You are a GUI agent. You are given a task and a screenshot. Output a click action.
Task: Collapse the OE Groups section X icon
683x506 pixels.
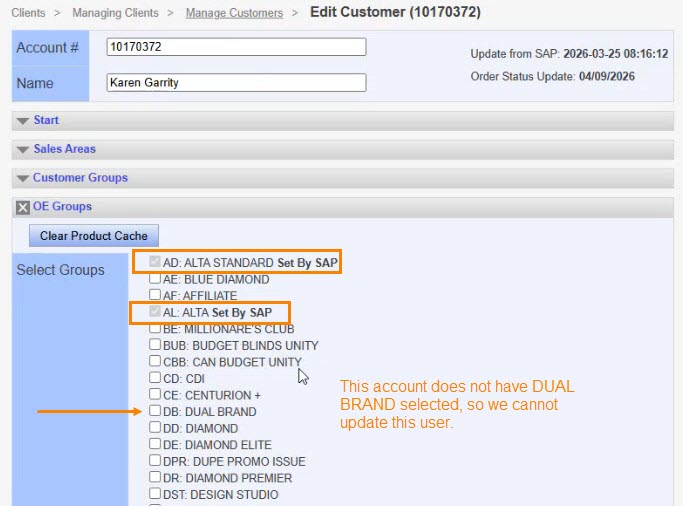pyautogui.click(x=23, y=207)
